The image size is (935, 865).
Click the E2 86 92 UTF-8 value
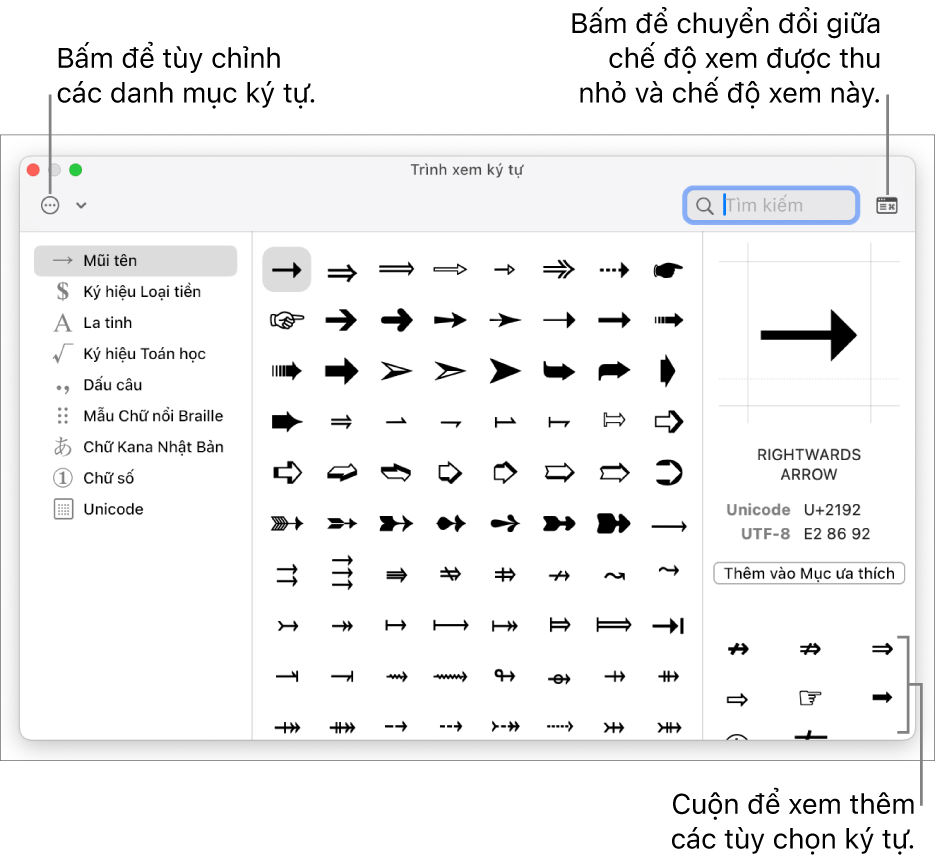[837, 534]
